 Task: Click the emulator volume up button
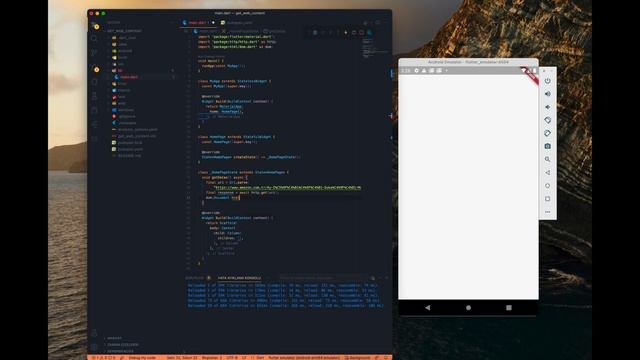[x=548, y=94]
